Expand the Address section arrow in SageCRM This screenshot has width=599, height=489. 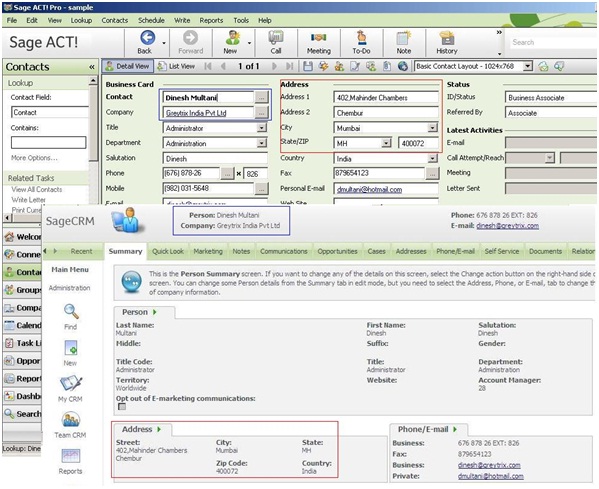point(159,429)
